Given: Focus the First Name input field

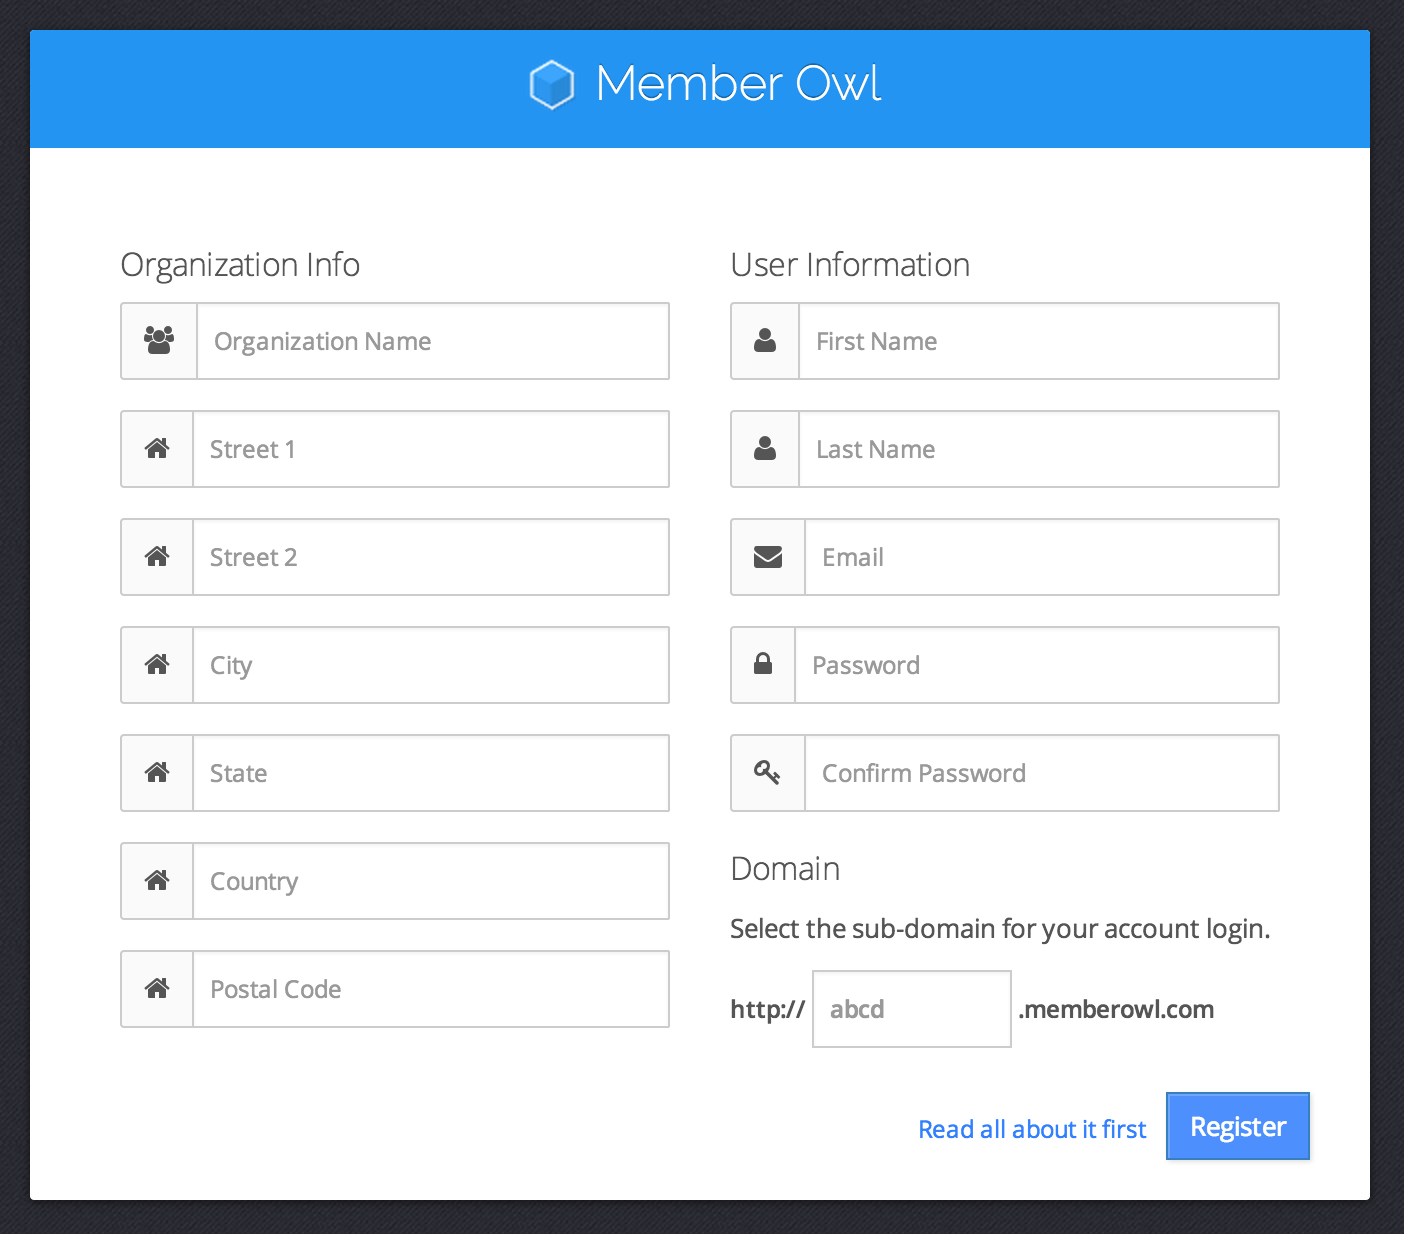Looking at the screenshot, I should 1039,341.
